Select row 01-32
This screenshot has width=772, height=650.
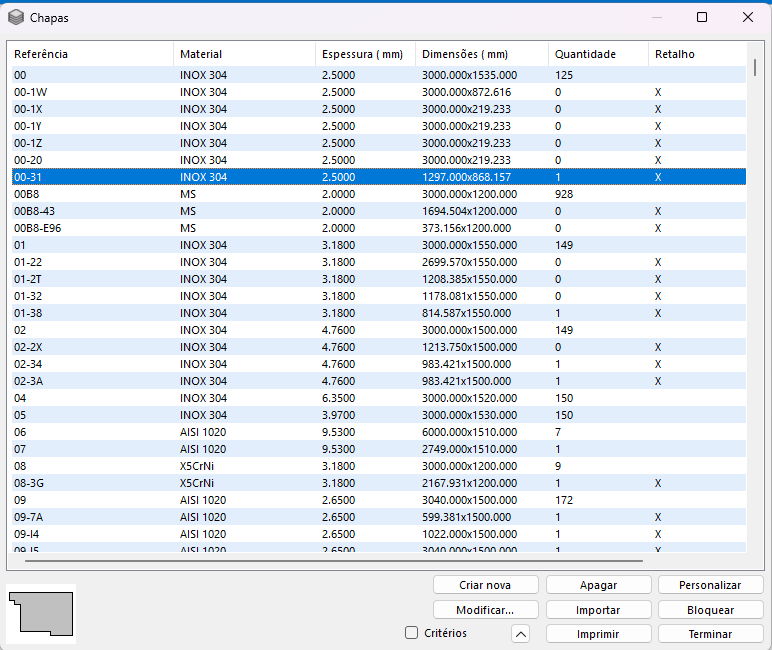click(x=379, y=296)
